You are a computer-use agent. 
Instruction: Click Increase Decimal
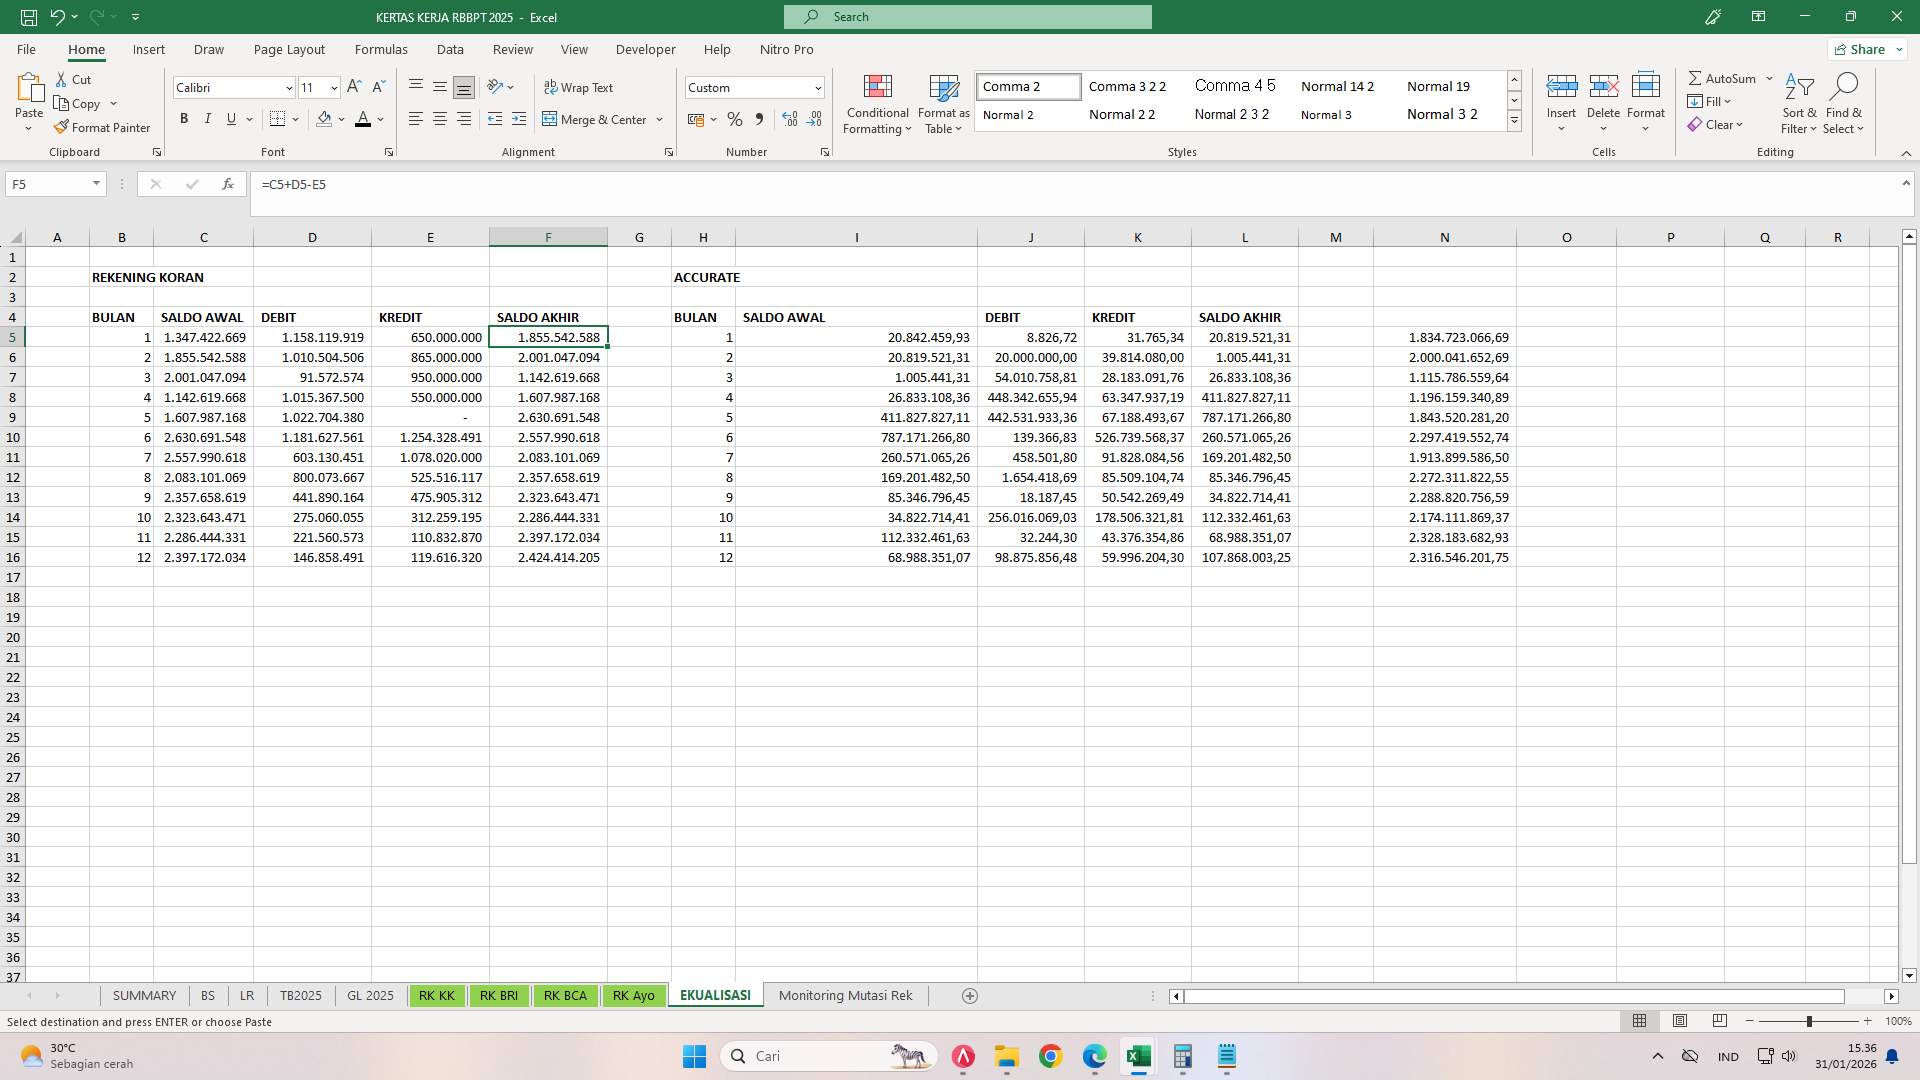coord(789,119)
